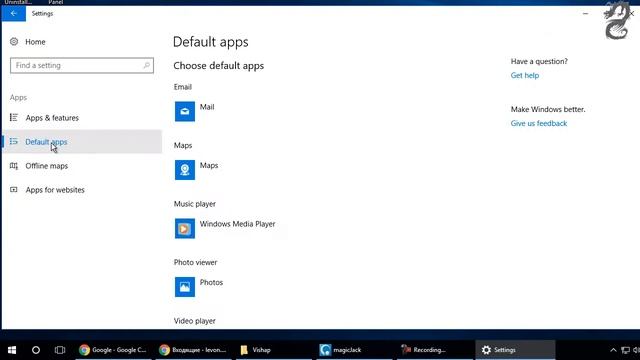Select Default apps in sidebar
Screen dimensions: 640x360
pyautogui.click(x=82, y=142)
